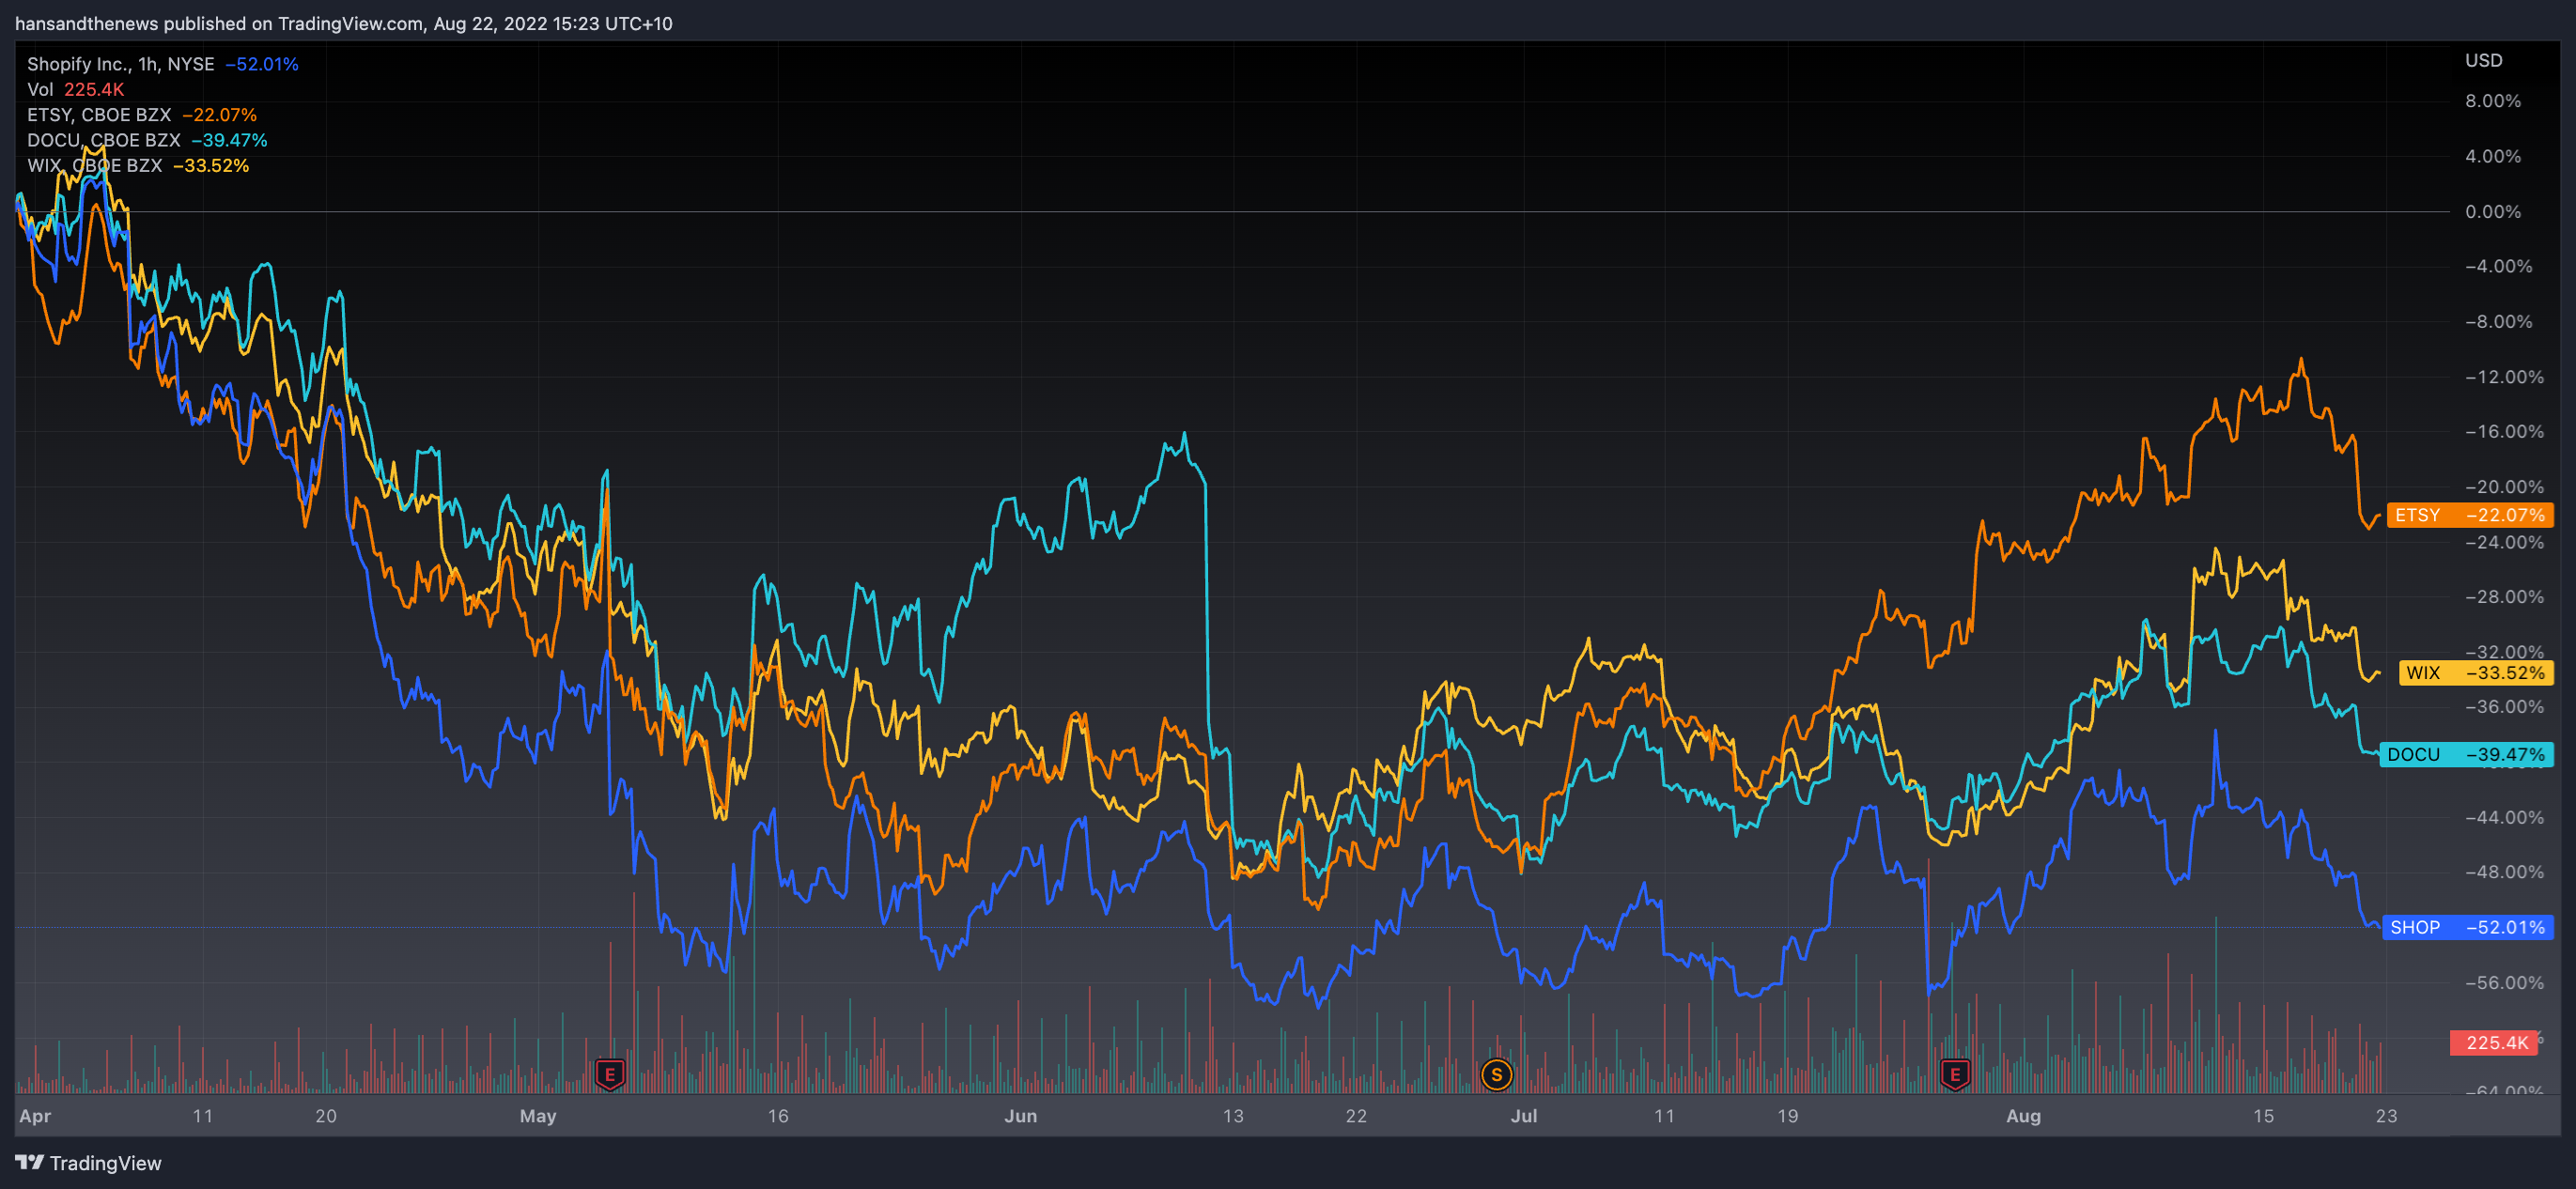Click the red 225.4K volume label

pyautogui.click(x=2495, y=1043)
